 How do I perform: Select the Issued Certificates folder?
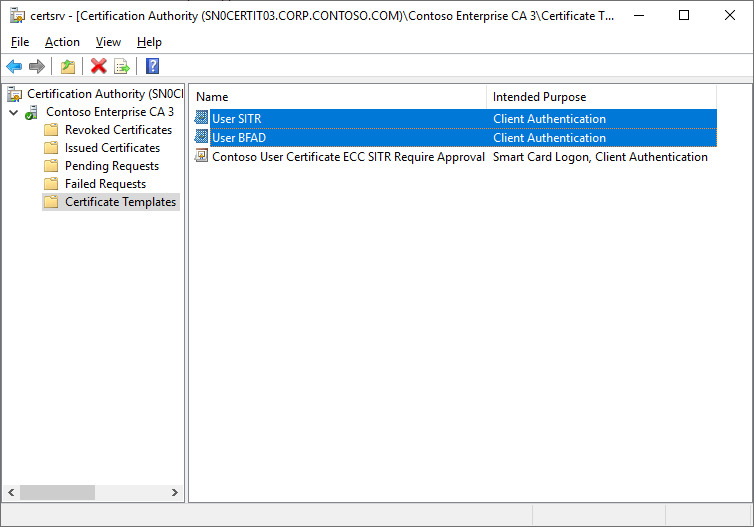(x=112, y=148)
